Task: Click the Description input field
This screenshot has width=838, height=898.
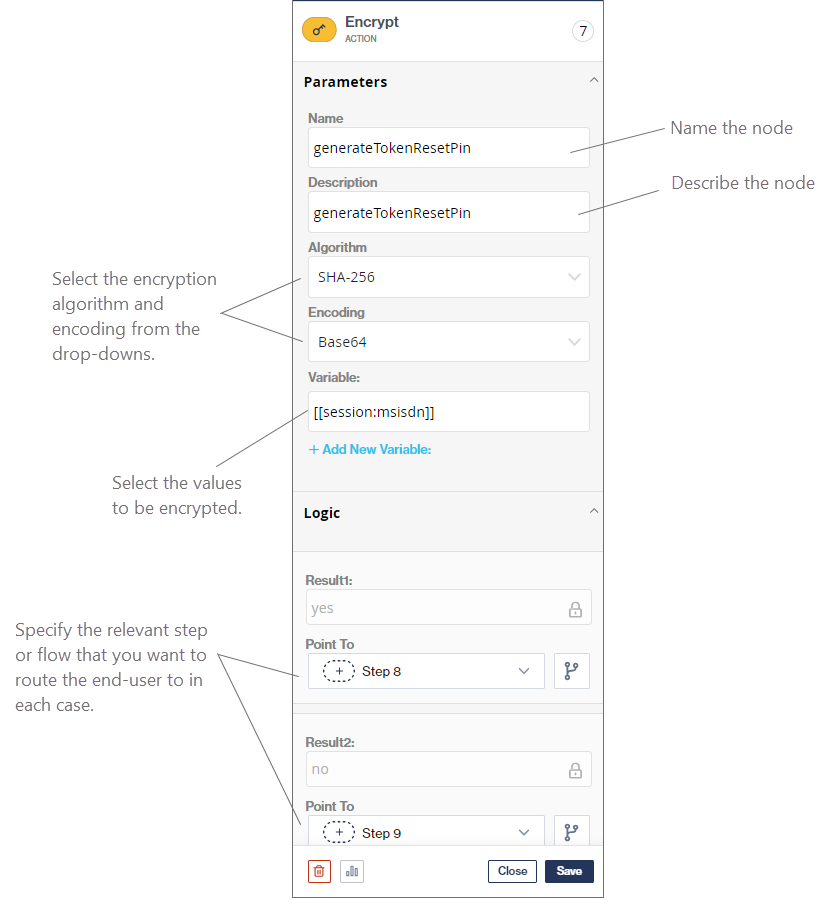Action: tap(448, 212)
